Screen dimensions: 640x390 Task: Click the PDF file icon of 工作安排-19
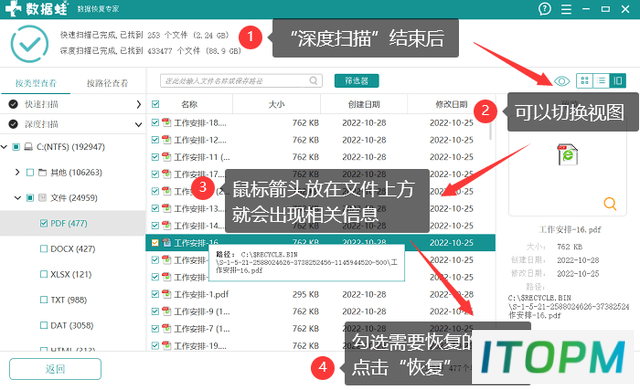167,345
